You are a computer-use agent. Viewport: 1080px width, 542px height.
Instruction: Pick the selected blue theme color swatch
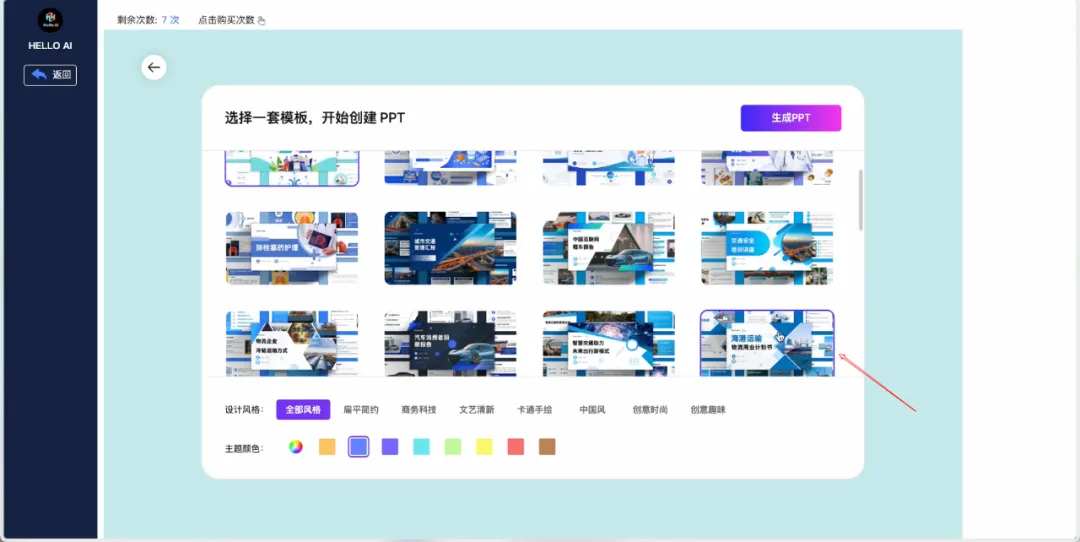358,447
